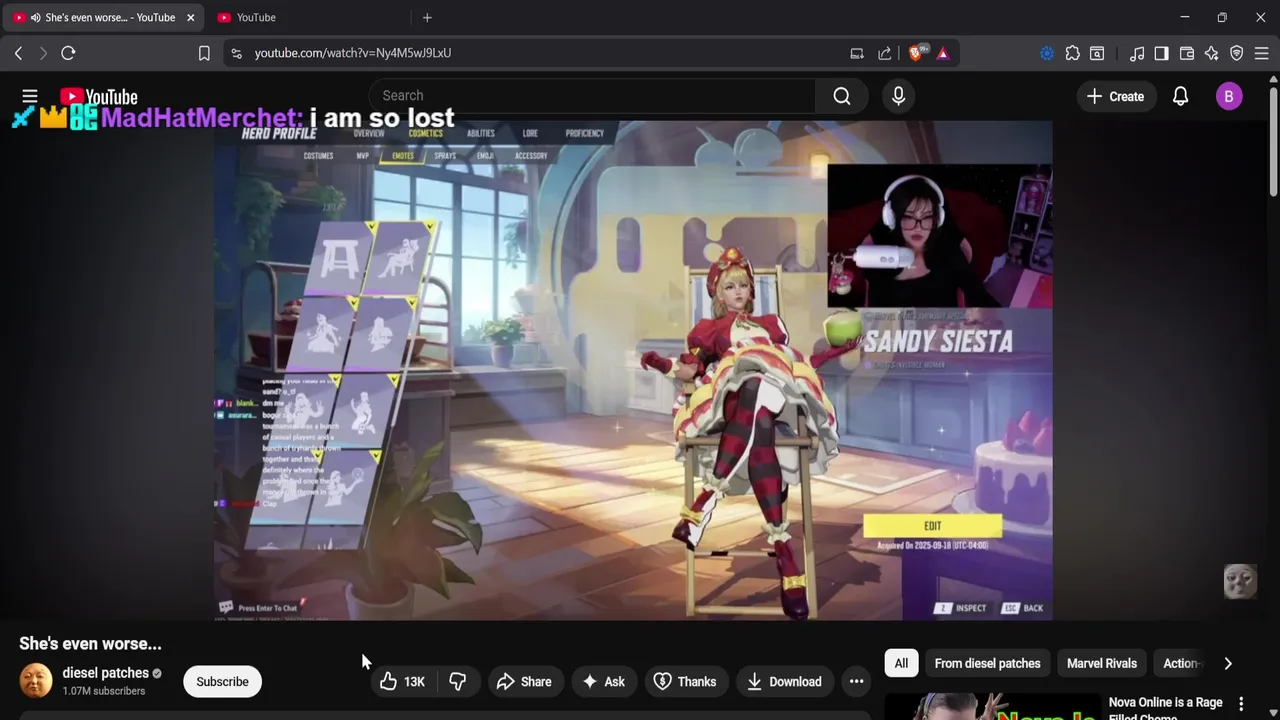Select the All filter chip

901,663
